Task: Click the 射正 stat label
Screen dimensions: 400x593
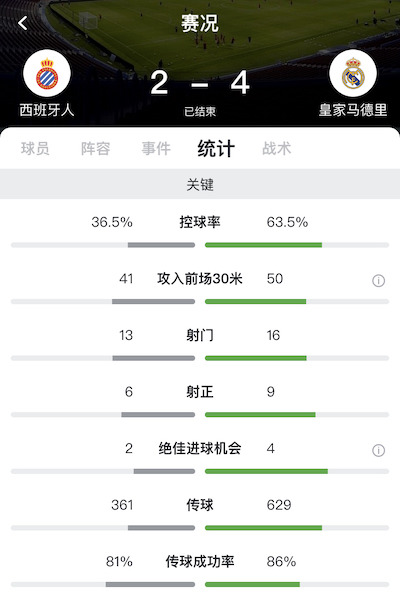Action: tap(200, 392)
